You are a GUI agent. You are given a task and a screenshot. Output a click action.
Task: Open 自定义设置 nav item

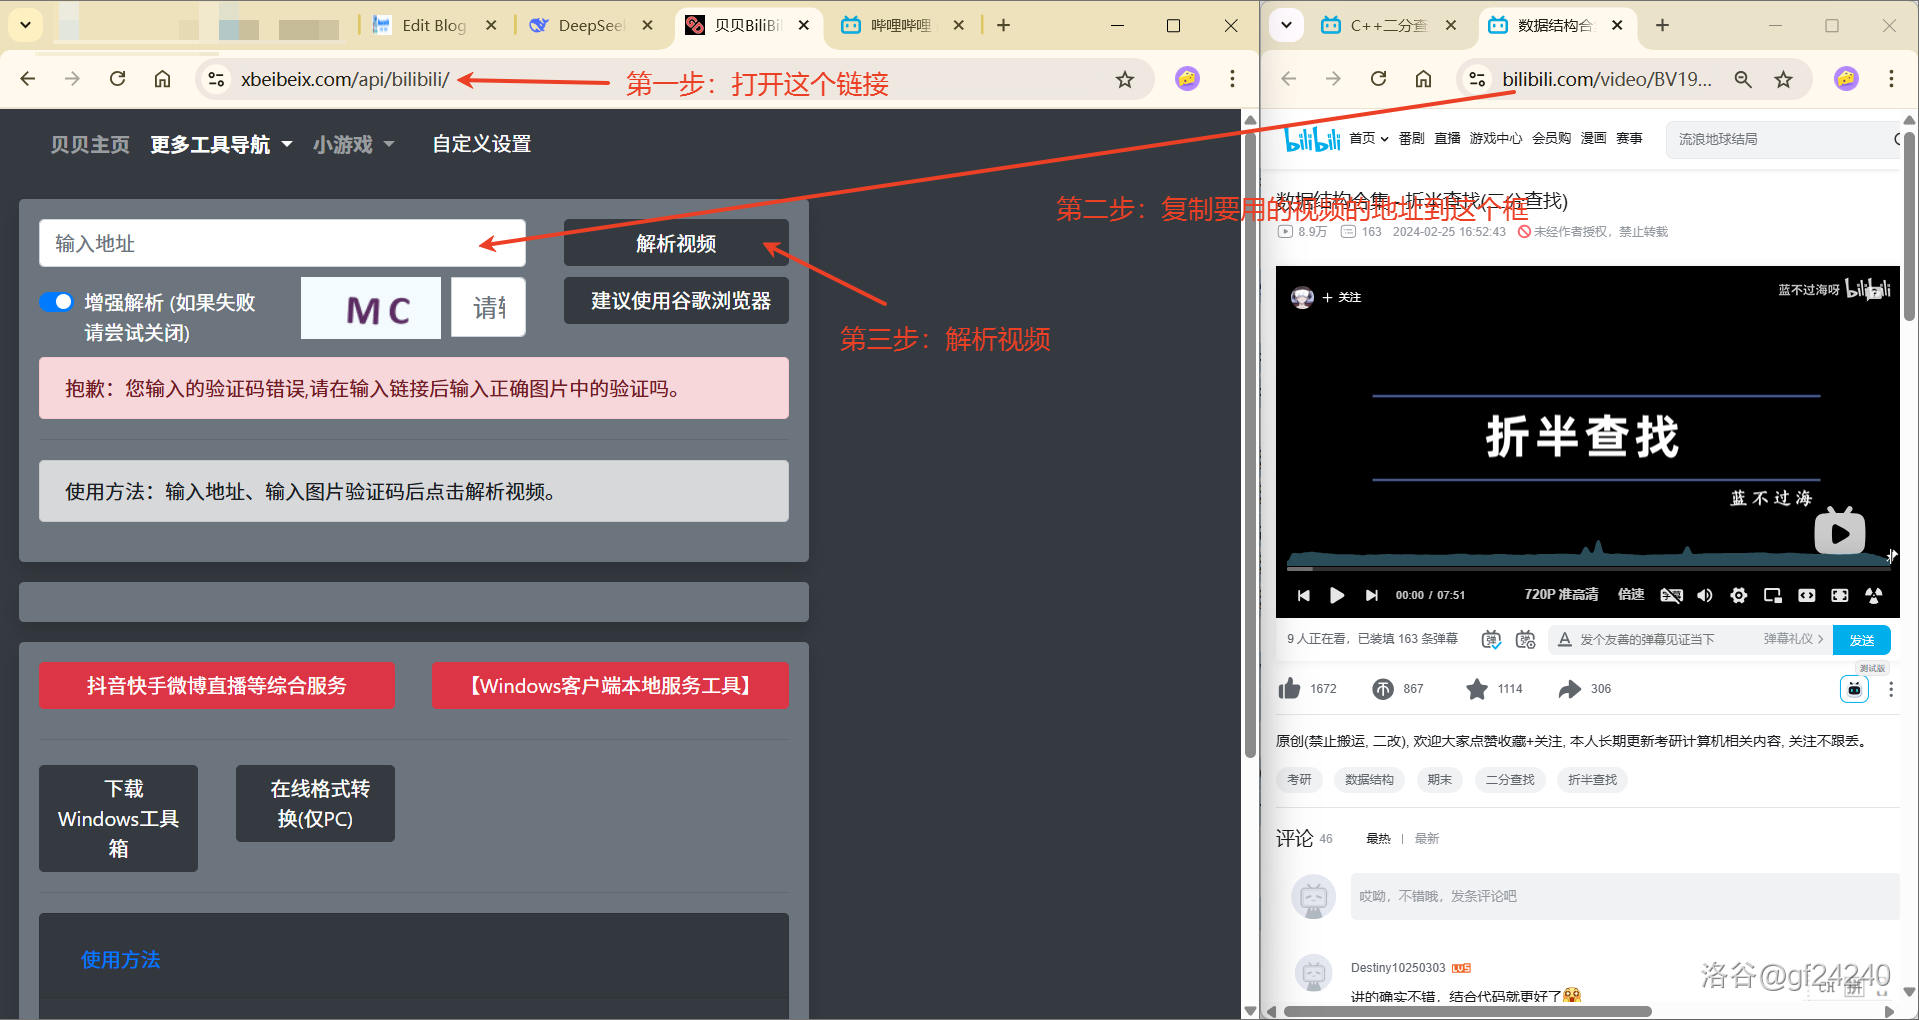[481, 144]
